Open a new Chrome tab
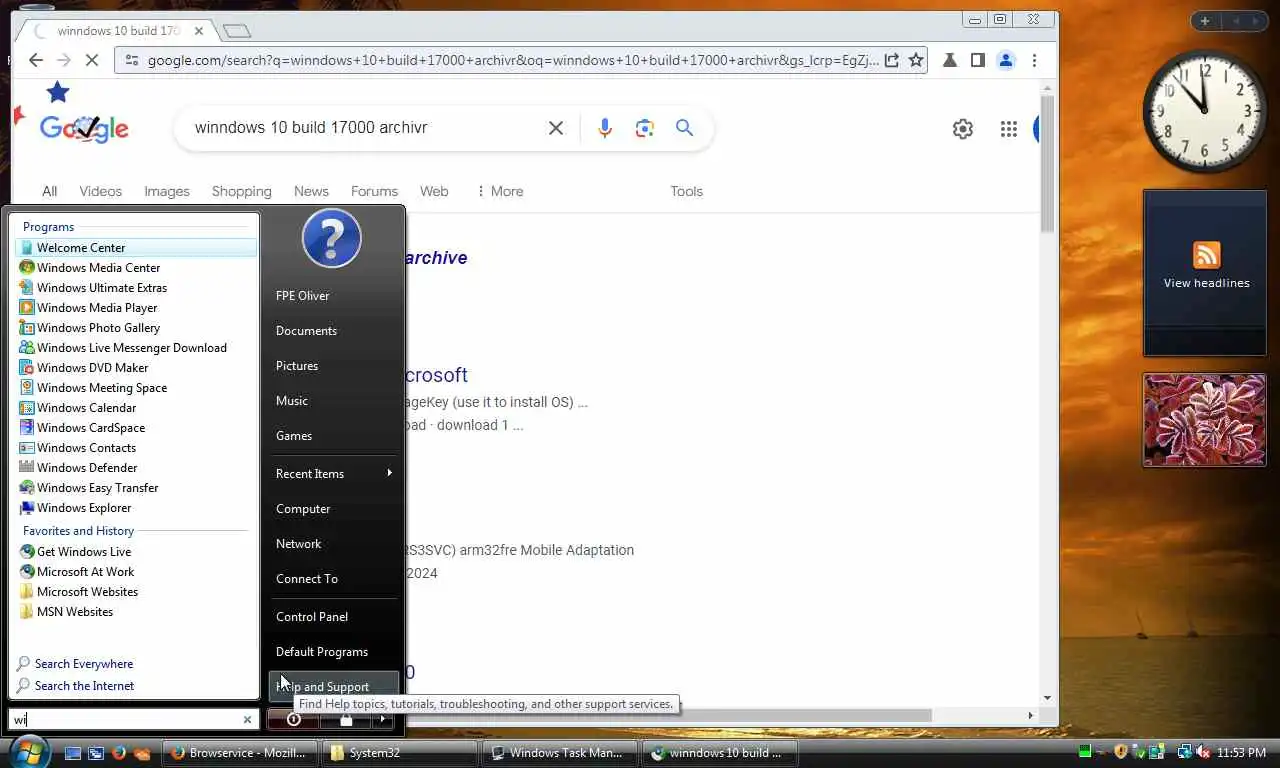This screenshot has width=1280, height=768. pyautogui.click(x=236, y=31)
